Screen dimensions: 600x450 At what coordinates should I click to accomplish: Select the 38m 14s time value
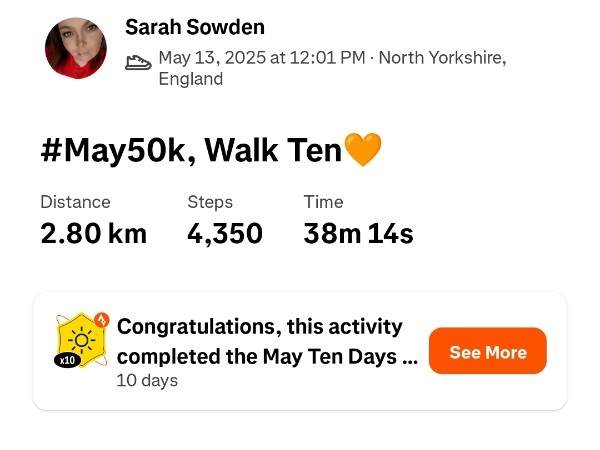coord(358,234)
